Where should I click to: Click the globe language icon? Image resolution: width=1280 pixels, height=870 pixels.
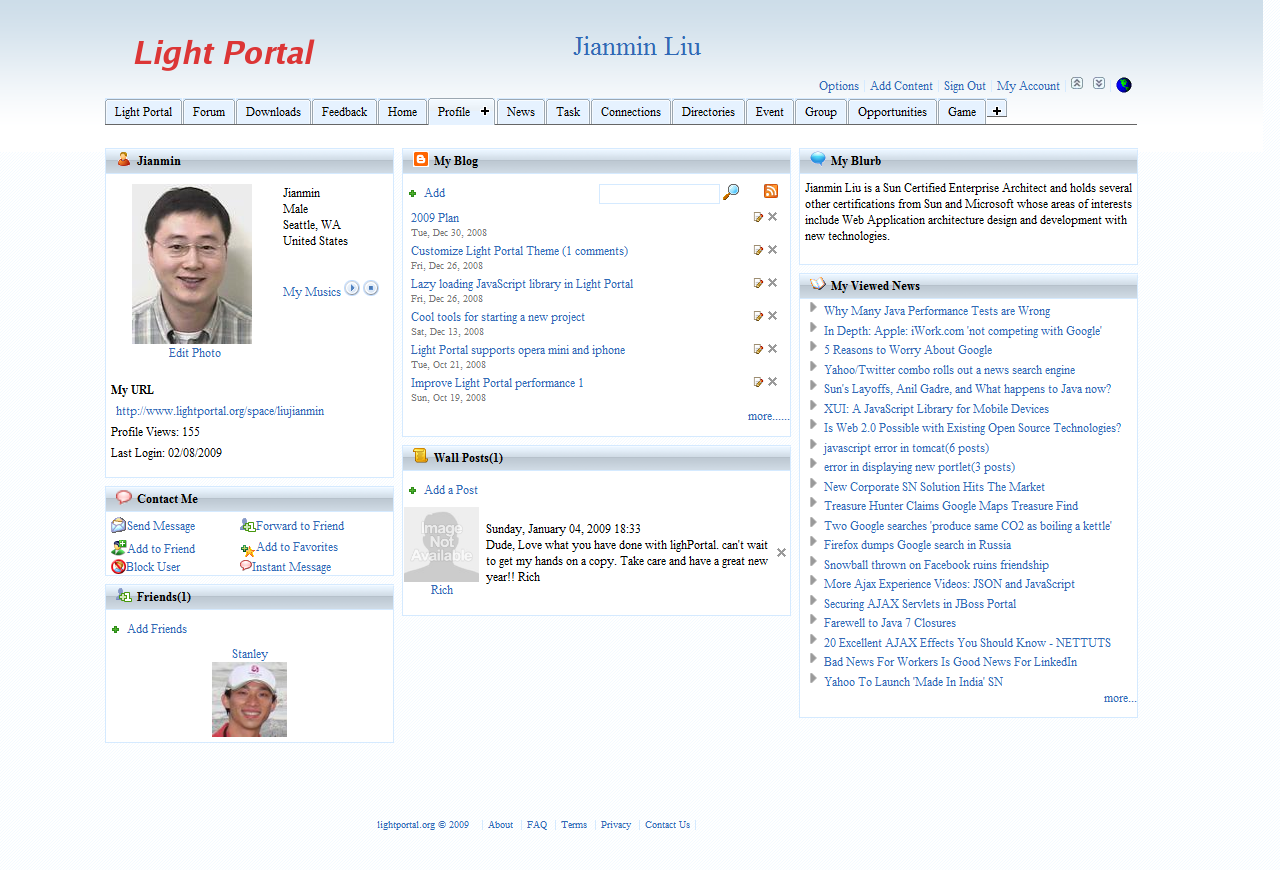1124,85
